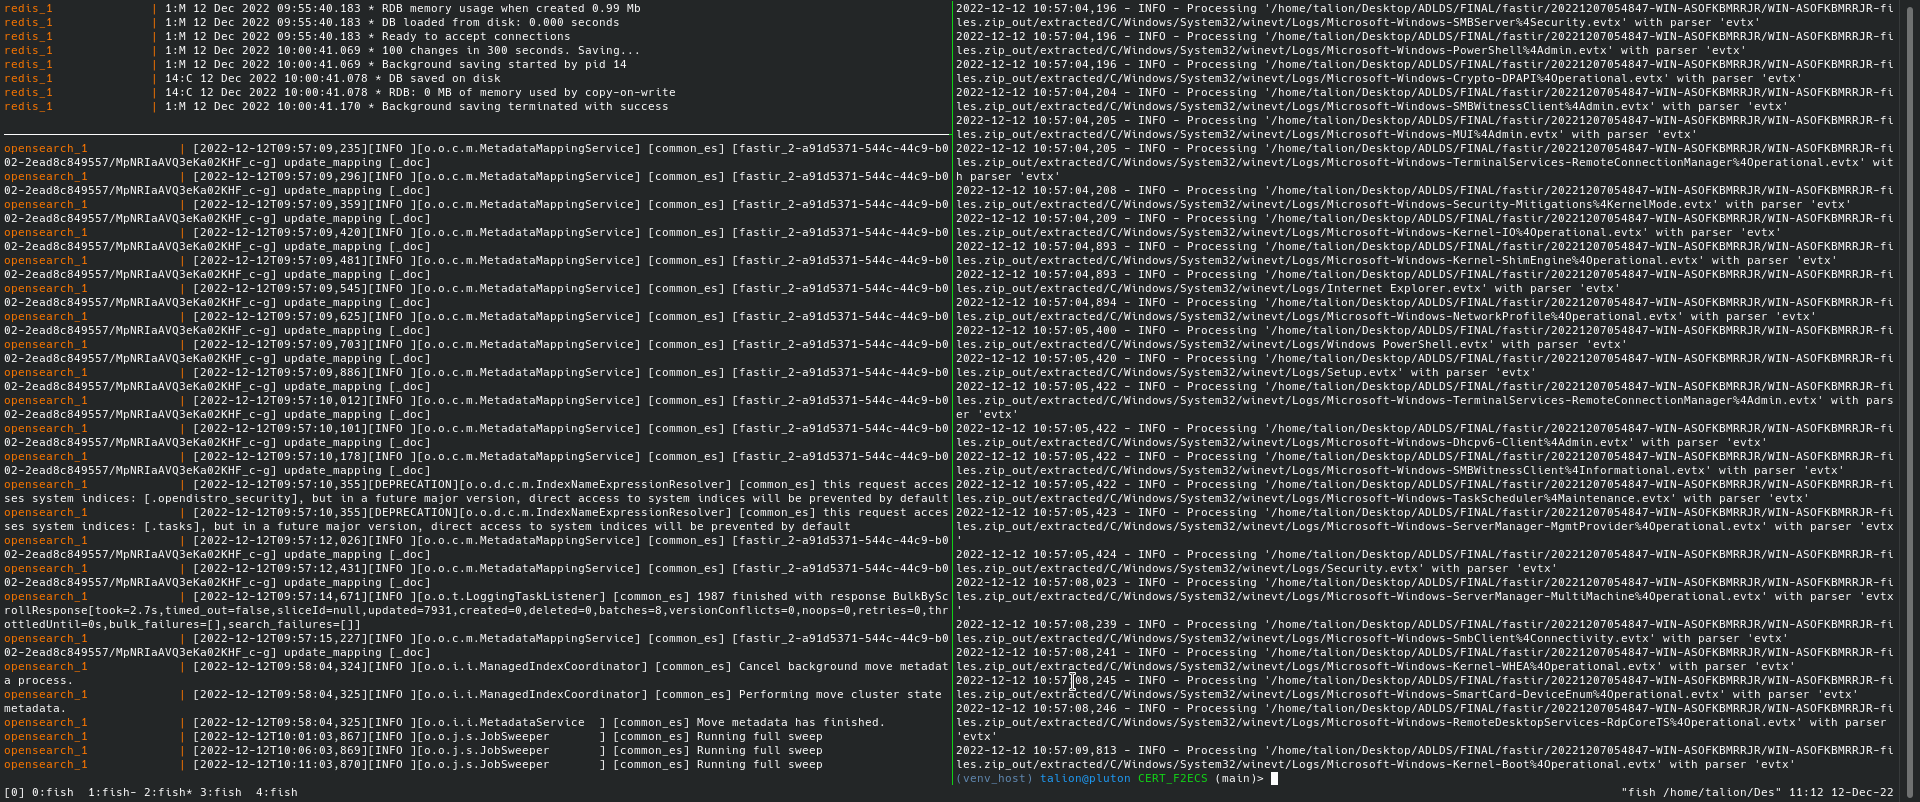The width and height of the screenshot is (1920, 802).
Task: Switch to tmux window 0:fish
Action: [52, 792]
